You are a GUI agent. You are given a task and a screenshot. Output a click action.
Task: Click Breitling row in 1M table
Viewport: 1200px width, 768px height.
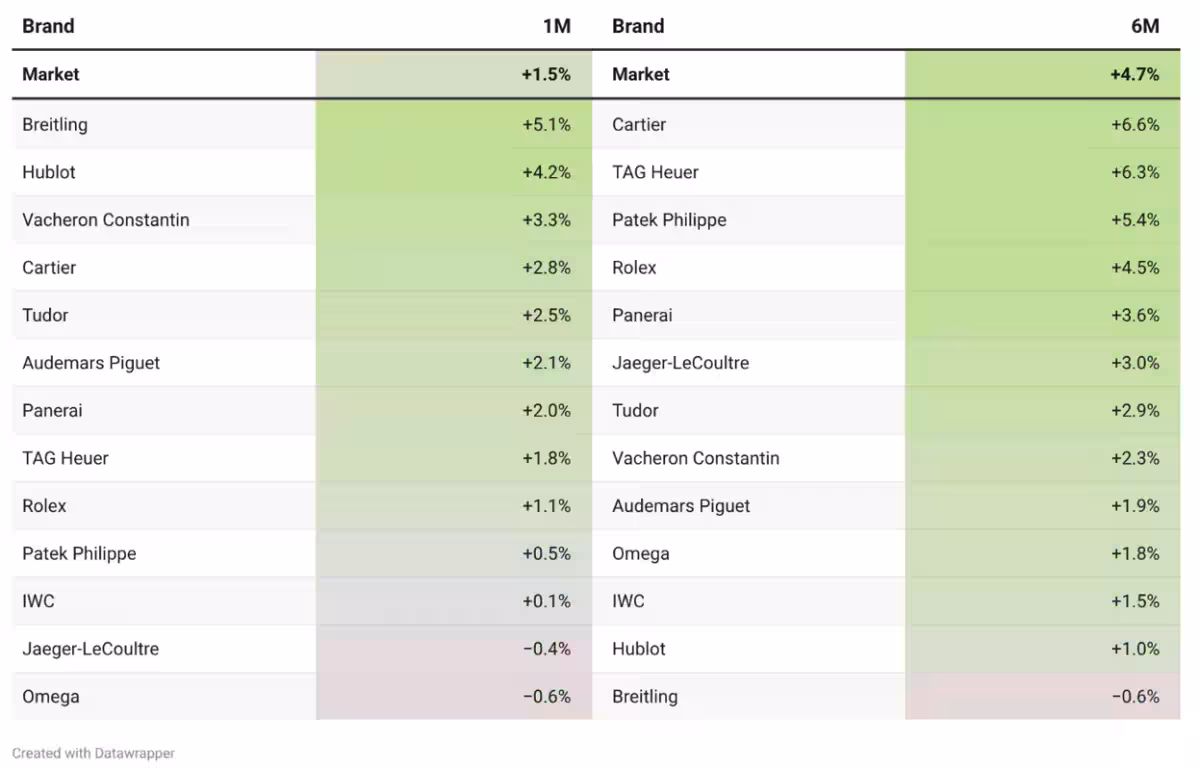point(302,125)
